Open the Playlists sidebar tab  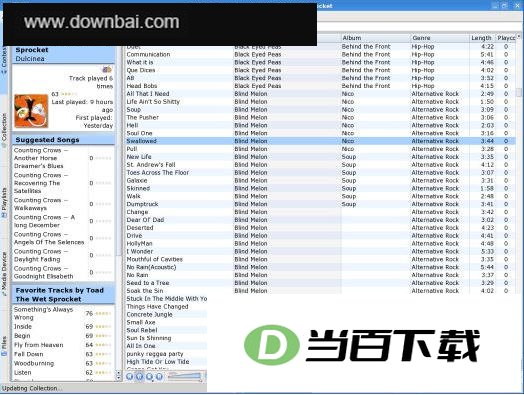pos(4,203)
